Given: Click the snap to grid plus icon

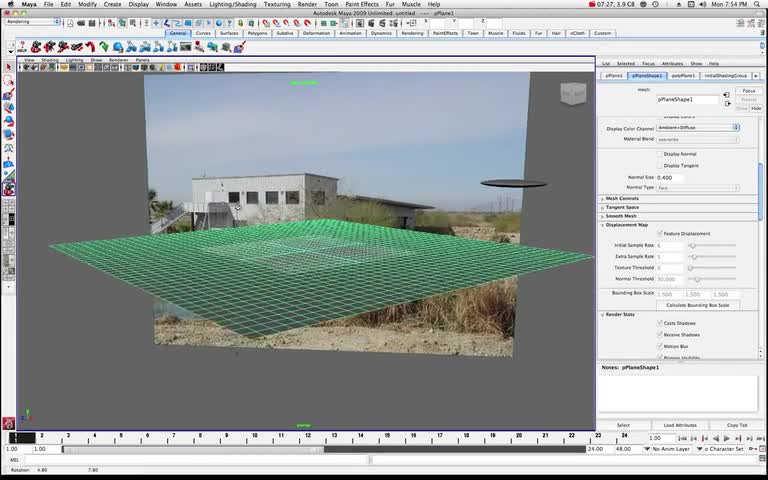Looking at the screenshot, I should [x=156, y=23].
